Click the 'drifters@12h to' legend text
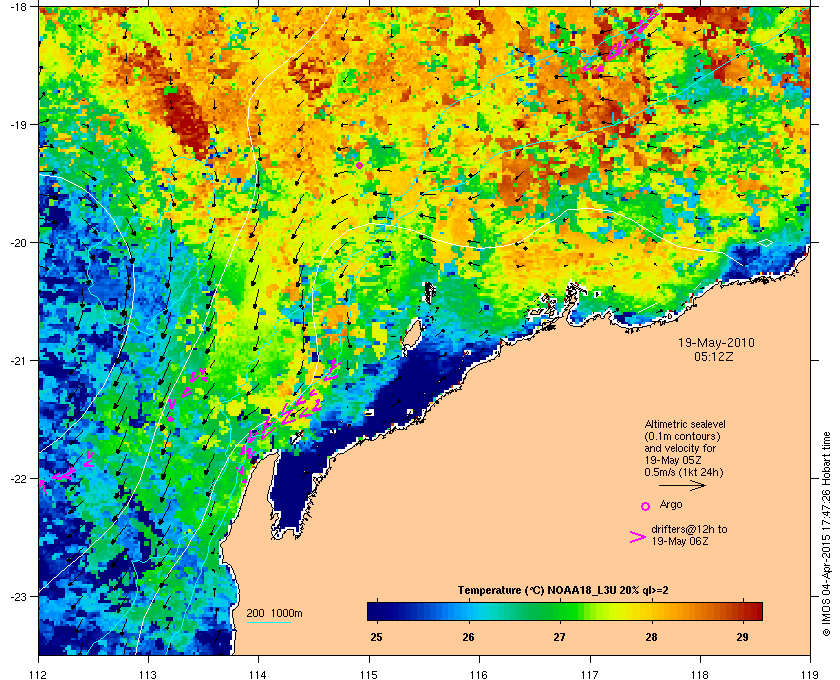The height and width of the screenshot is (680, 840). 689,529
